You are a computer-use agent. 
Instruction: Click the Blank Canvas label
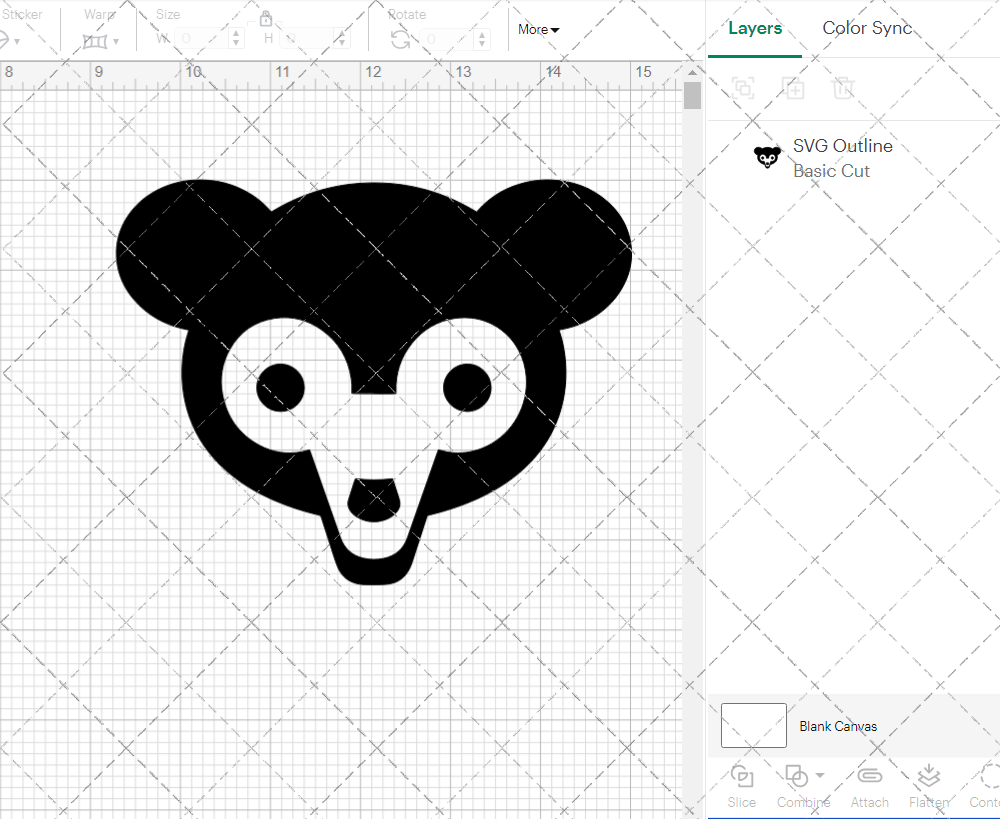tap(838, 726)
